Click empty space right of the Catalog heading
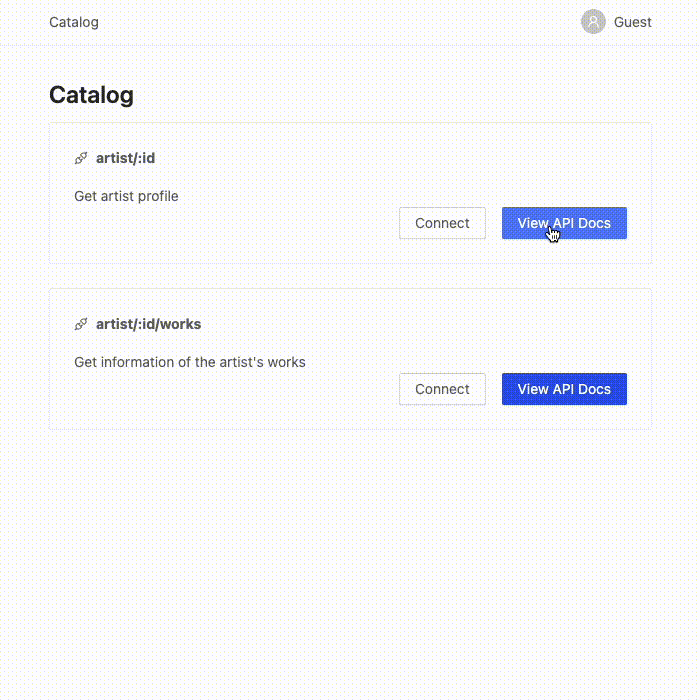The image size is (700, 700). click(x=400, y=95)
